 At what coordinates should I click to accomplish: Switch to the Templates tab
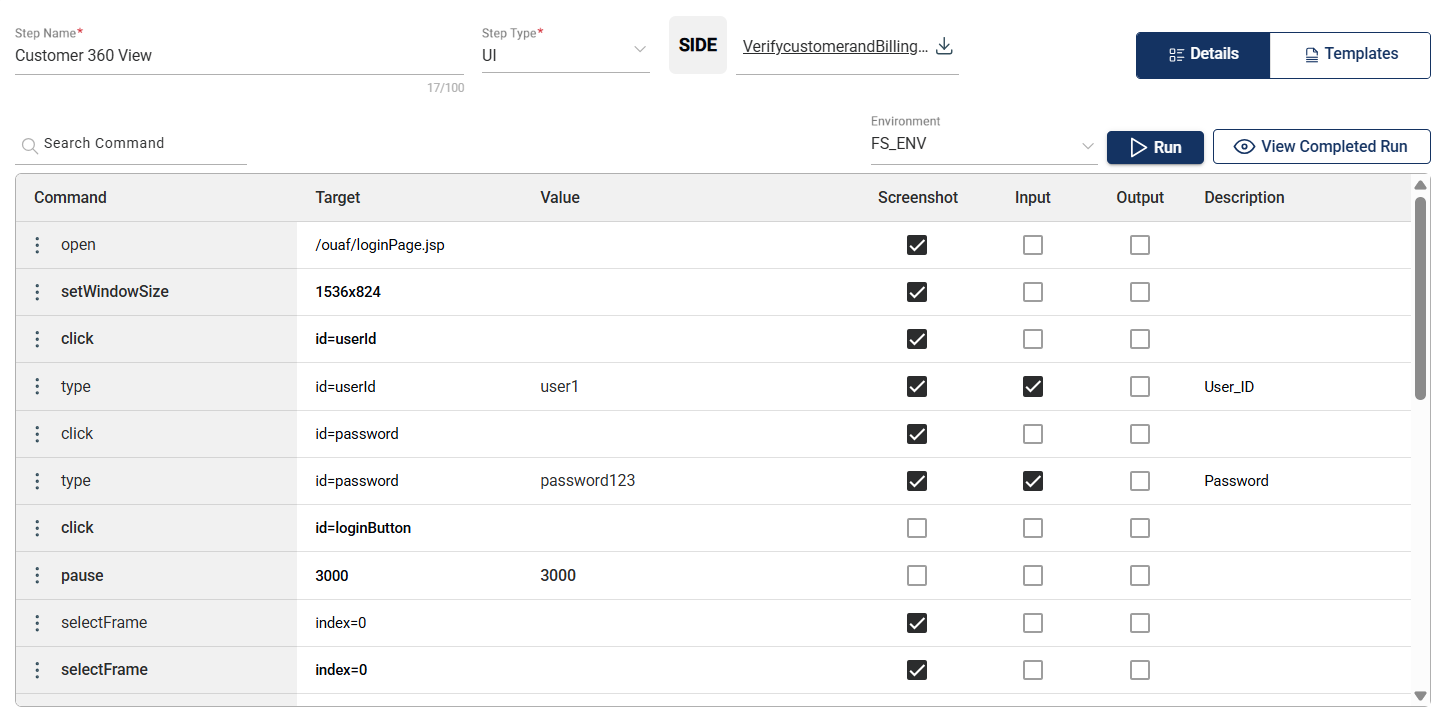pyautogui.click(x=1350, y=55)
